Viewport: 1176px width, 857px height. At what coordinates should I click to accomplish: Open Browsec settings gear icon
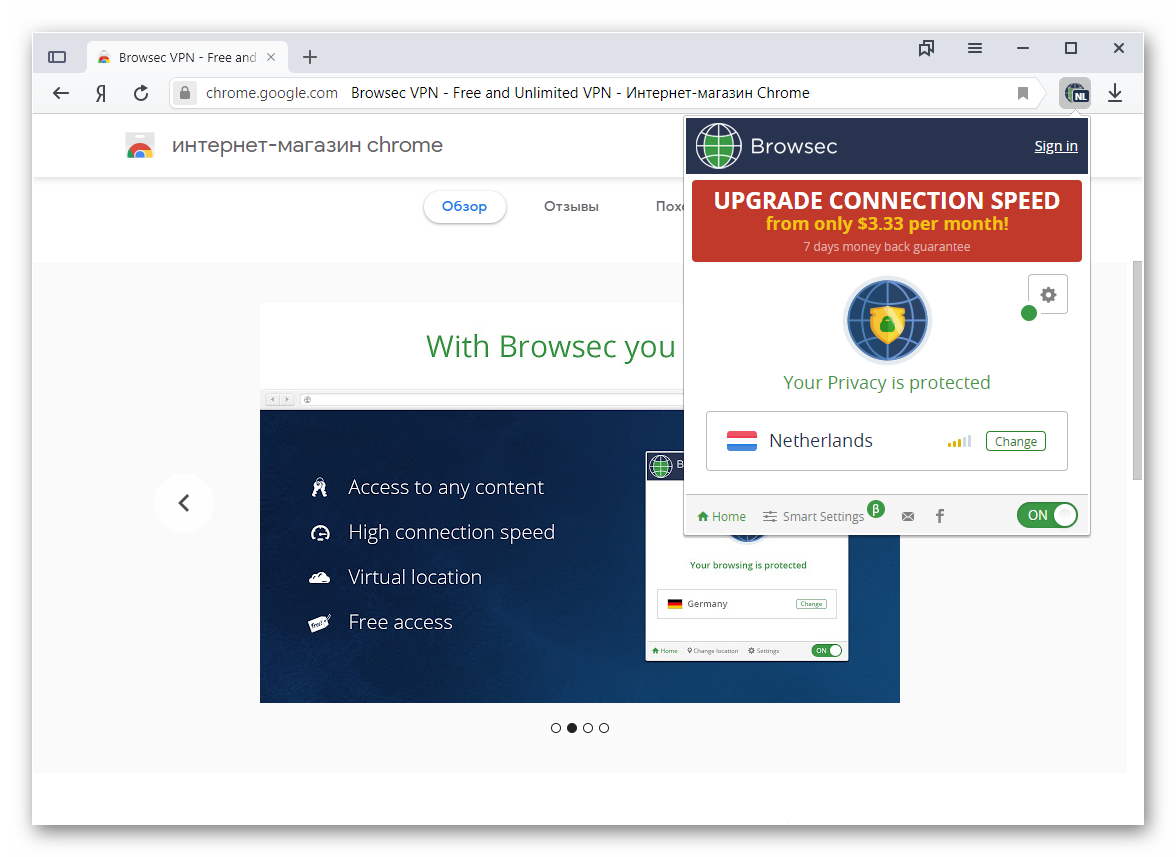(1048, 295)
